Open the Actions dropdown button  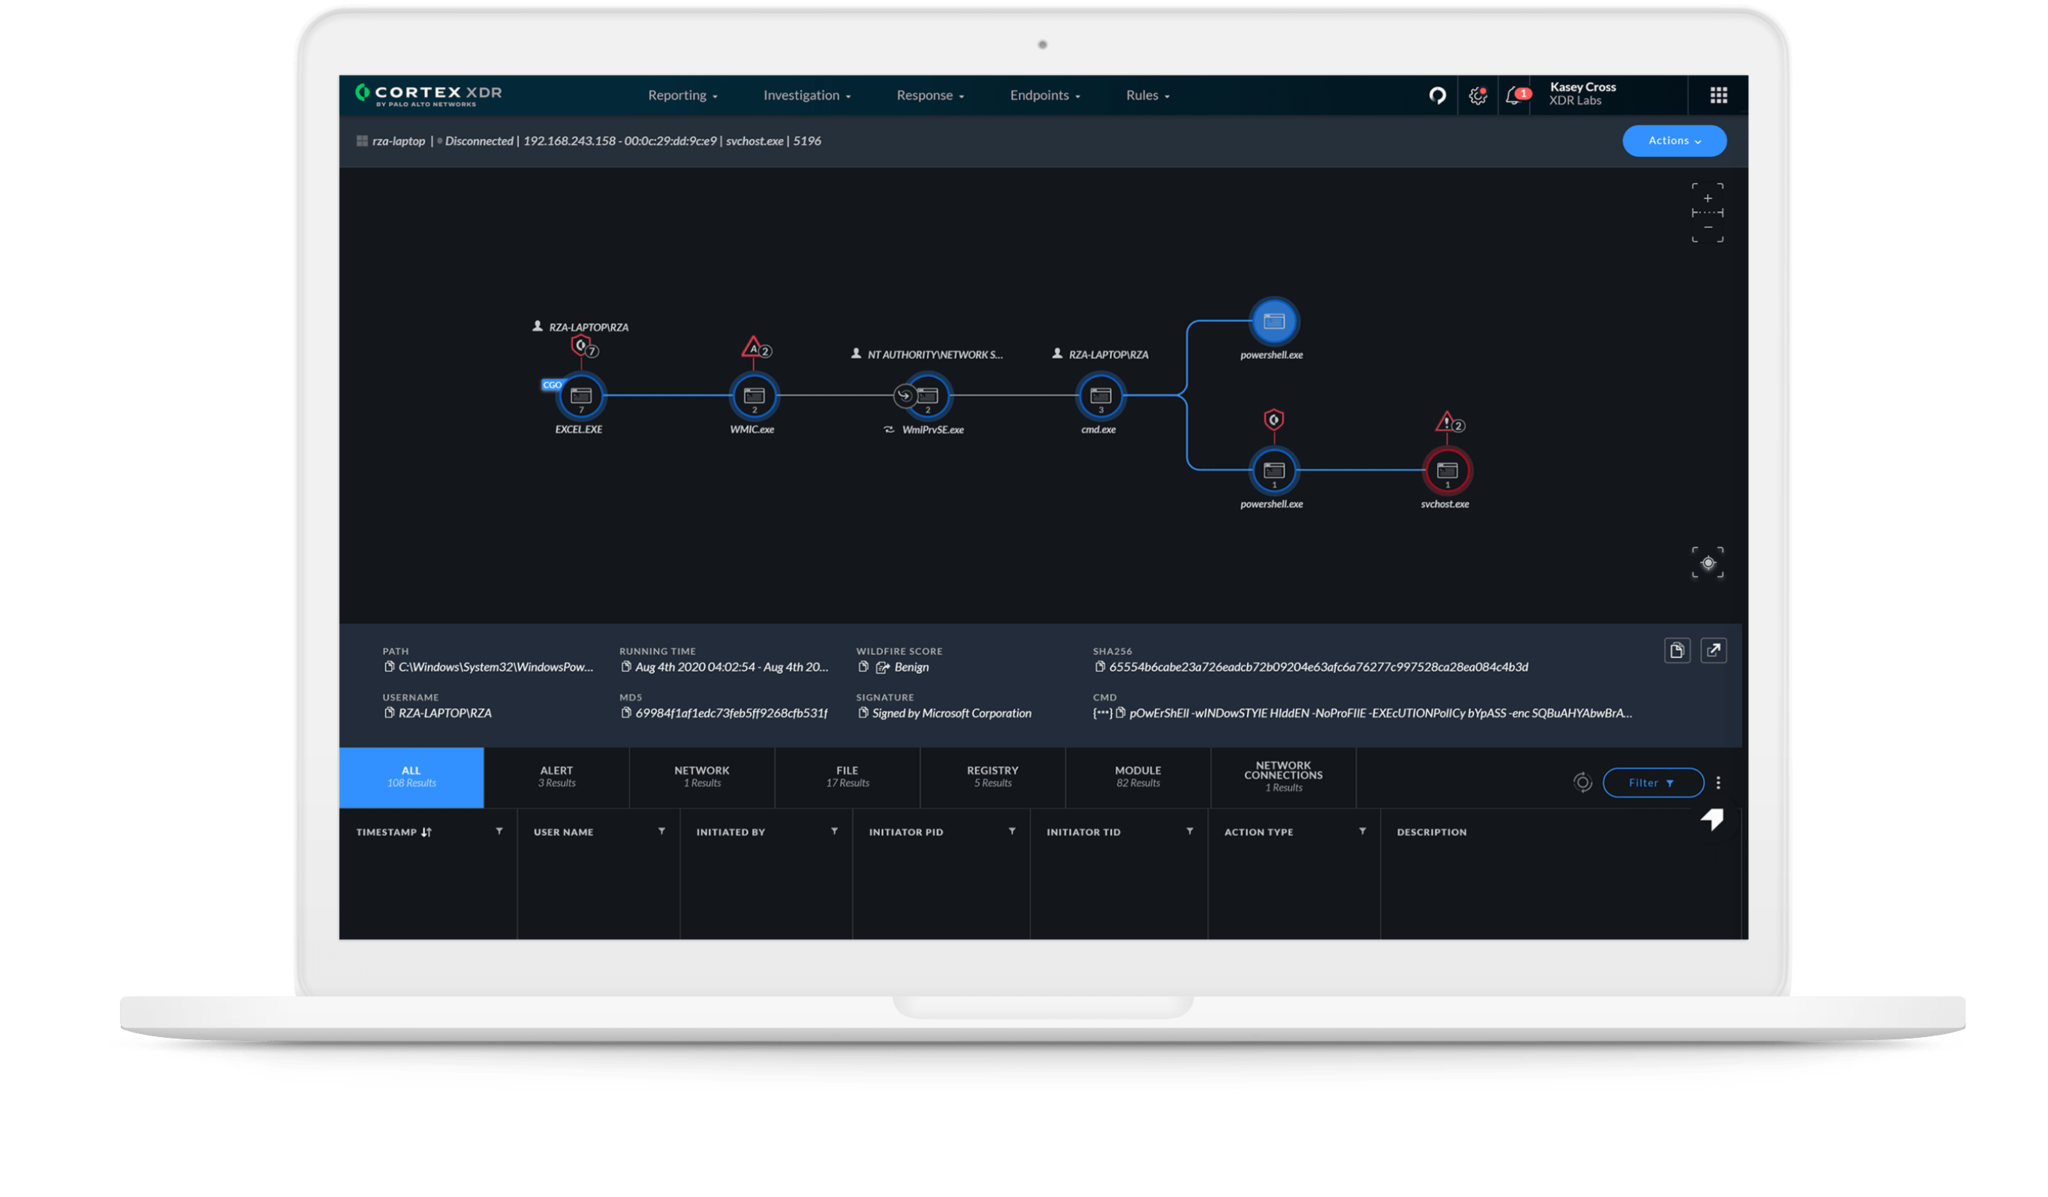tap(1673, 141)
